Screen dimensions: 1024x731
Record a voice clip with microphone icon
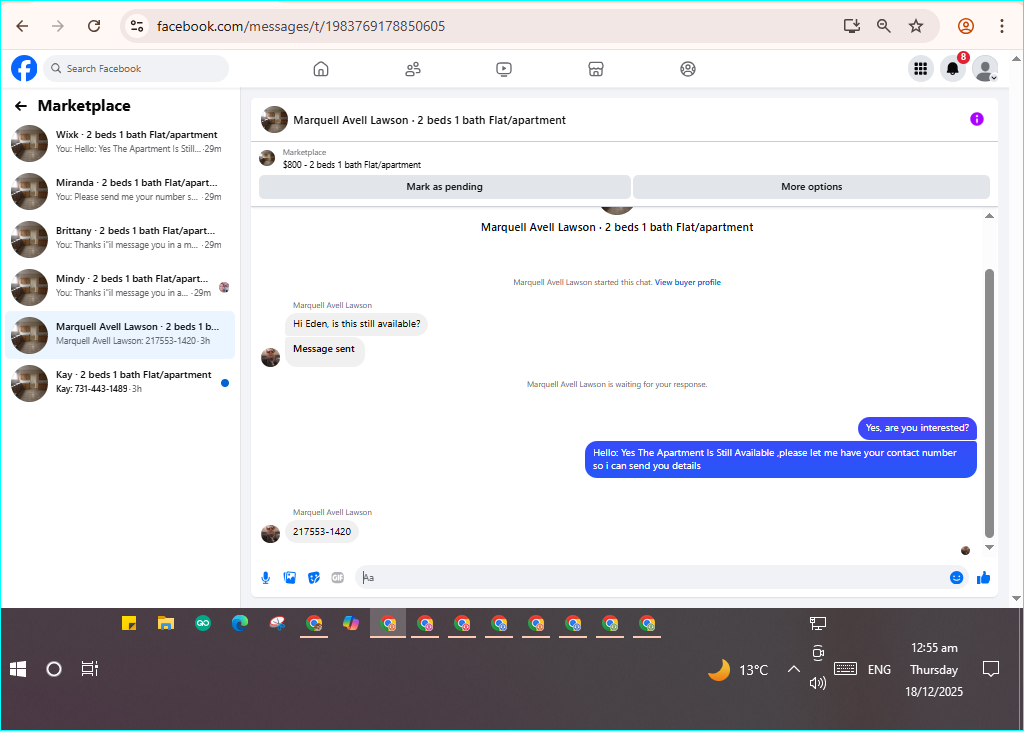[x=266, y=577]
